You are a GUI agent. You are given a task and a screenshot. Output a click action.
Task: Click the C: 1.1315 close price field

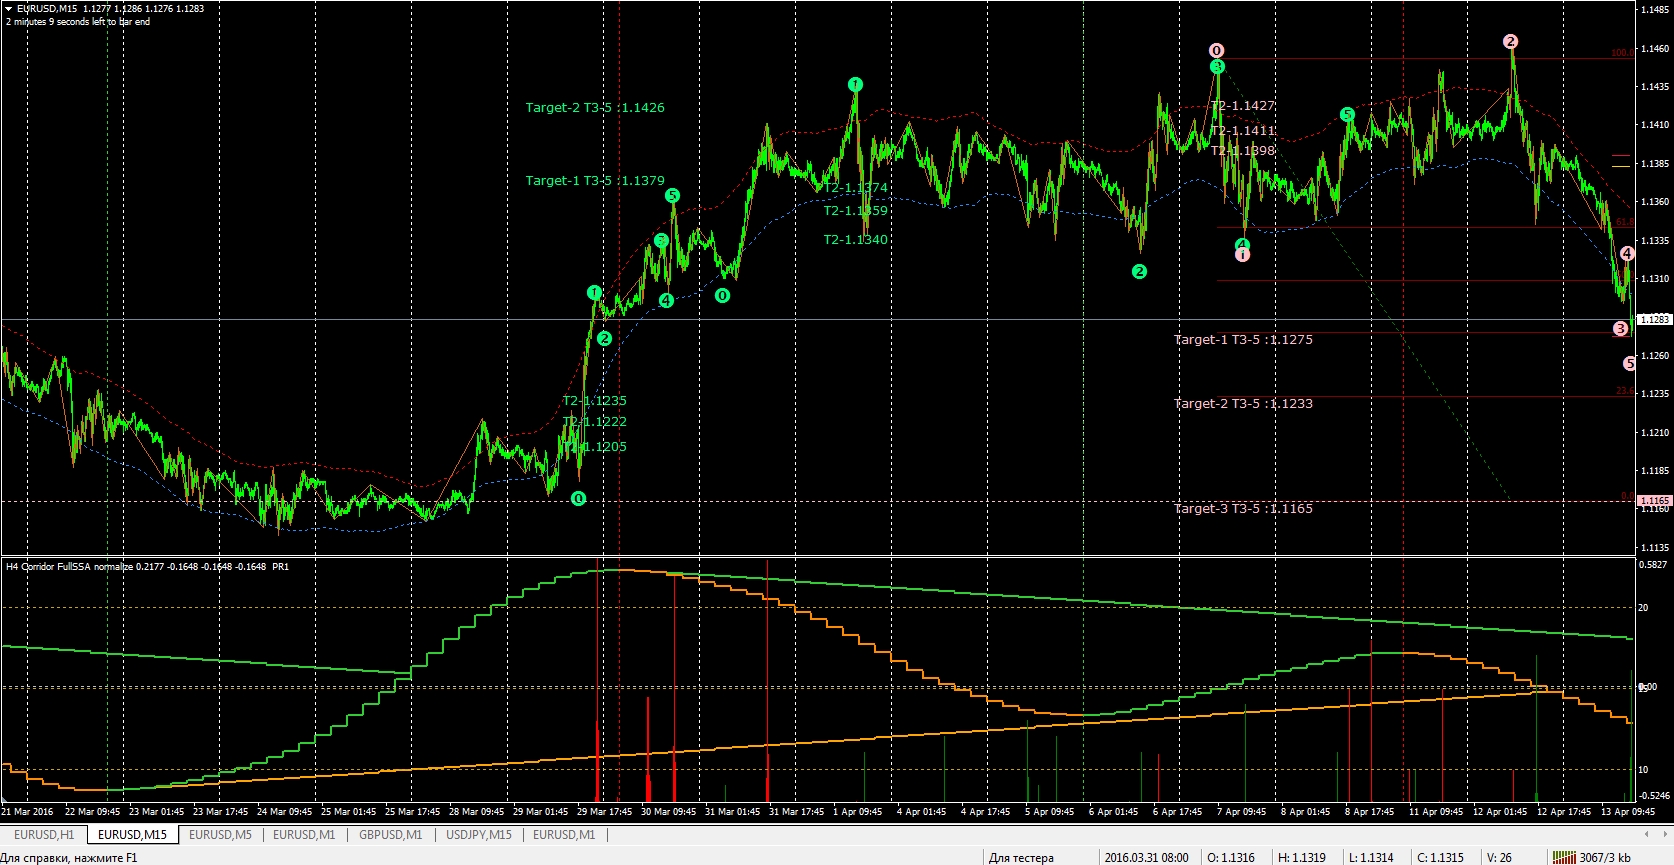[1440, 858]
